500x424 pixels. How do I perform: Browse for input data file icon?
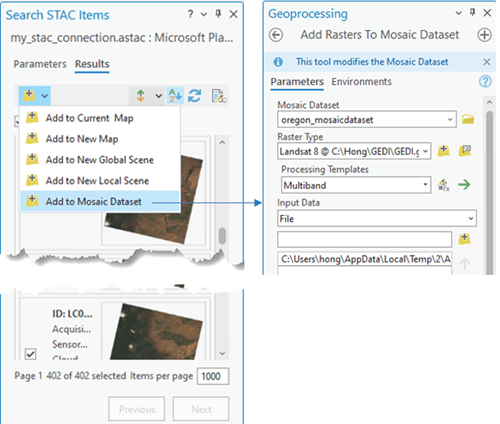(464, 239)
